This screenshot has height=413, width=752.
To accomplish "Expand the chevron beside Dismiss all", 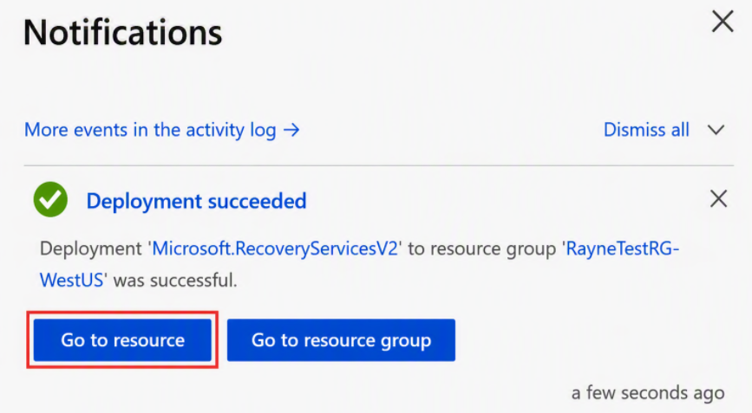I will pyautogui.click(x=716, y=130).
